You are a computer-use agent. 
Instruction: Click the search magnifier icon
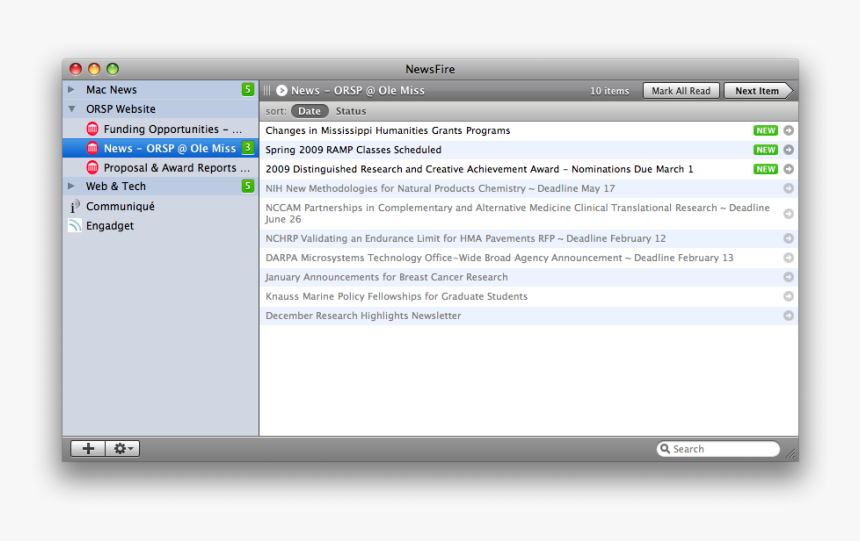point(665,449)
